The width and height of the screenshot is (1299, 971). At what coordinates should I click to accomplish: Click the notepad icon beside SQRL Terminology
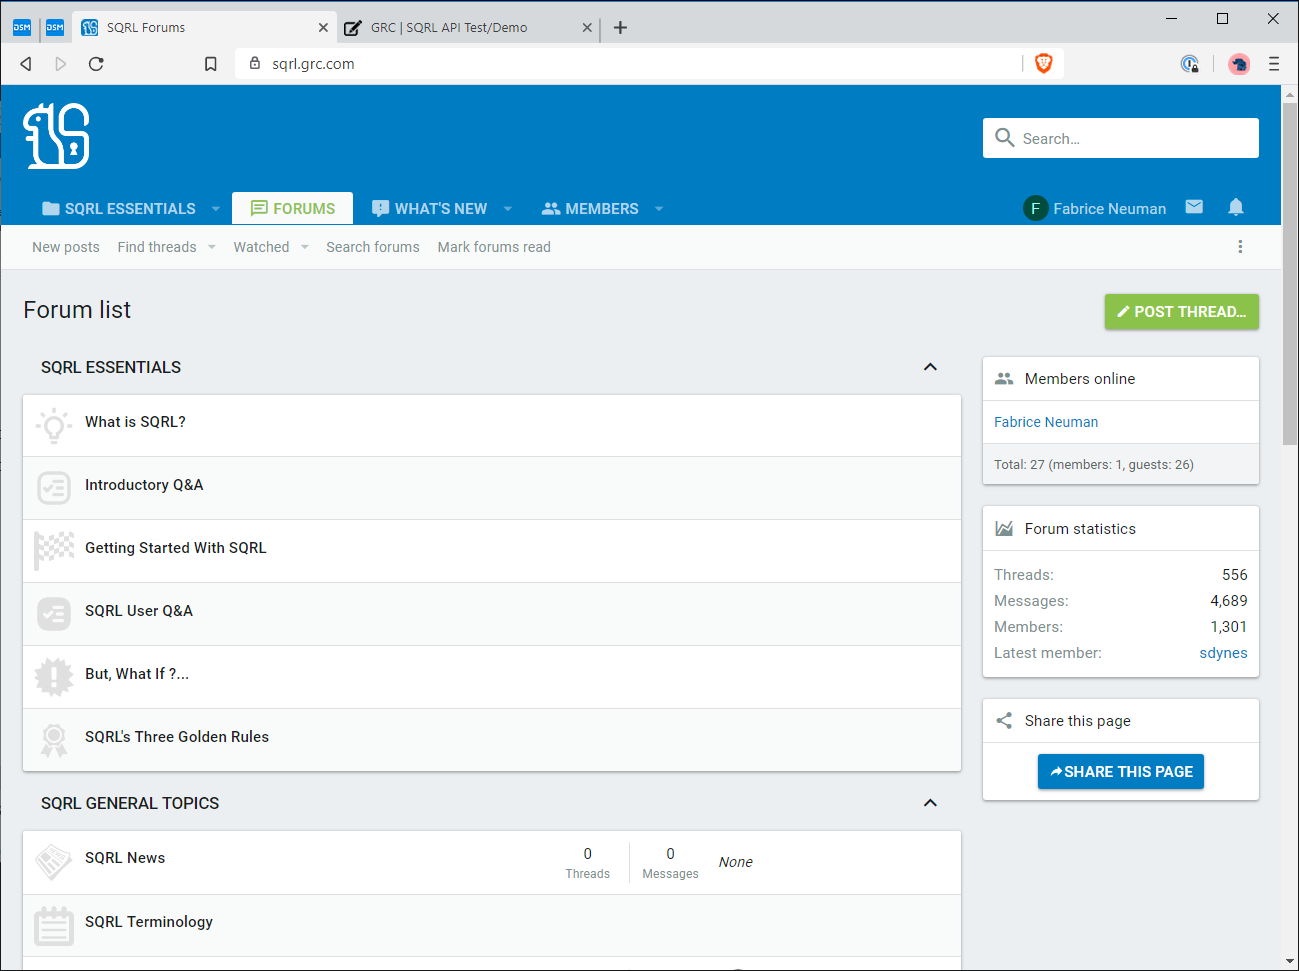click(54, 926)
